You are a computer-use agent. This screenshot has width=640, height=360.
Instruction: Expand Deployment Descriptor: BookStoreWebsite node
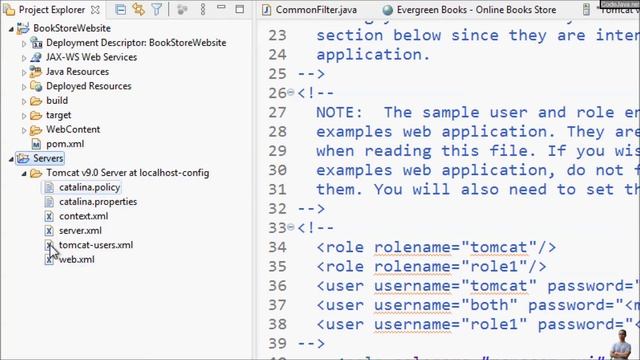[x=24, y=43]
